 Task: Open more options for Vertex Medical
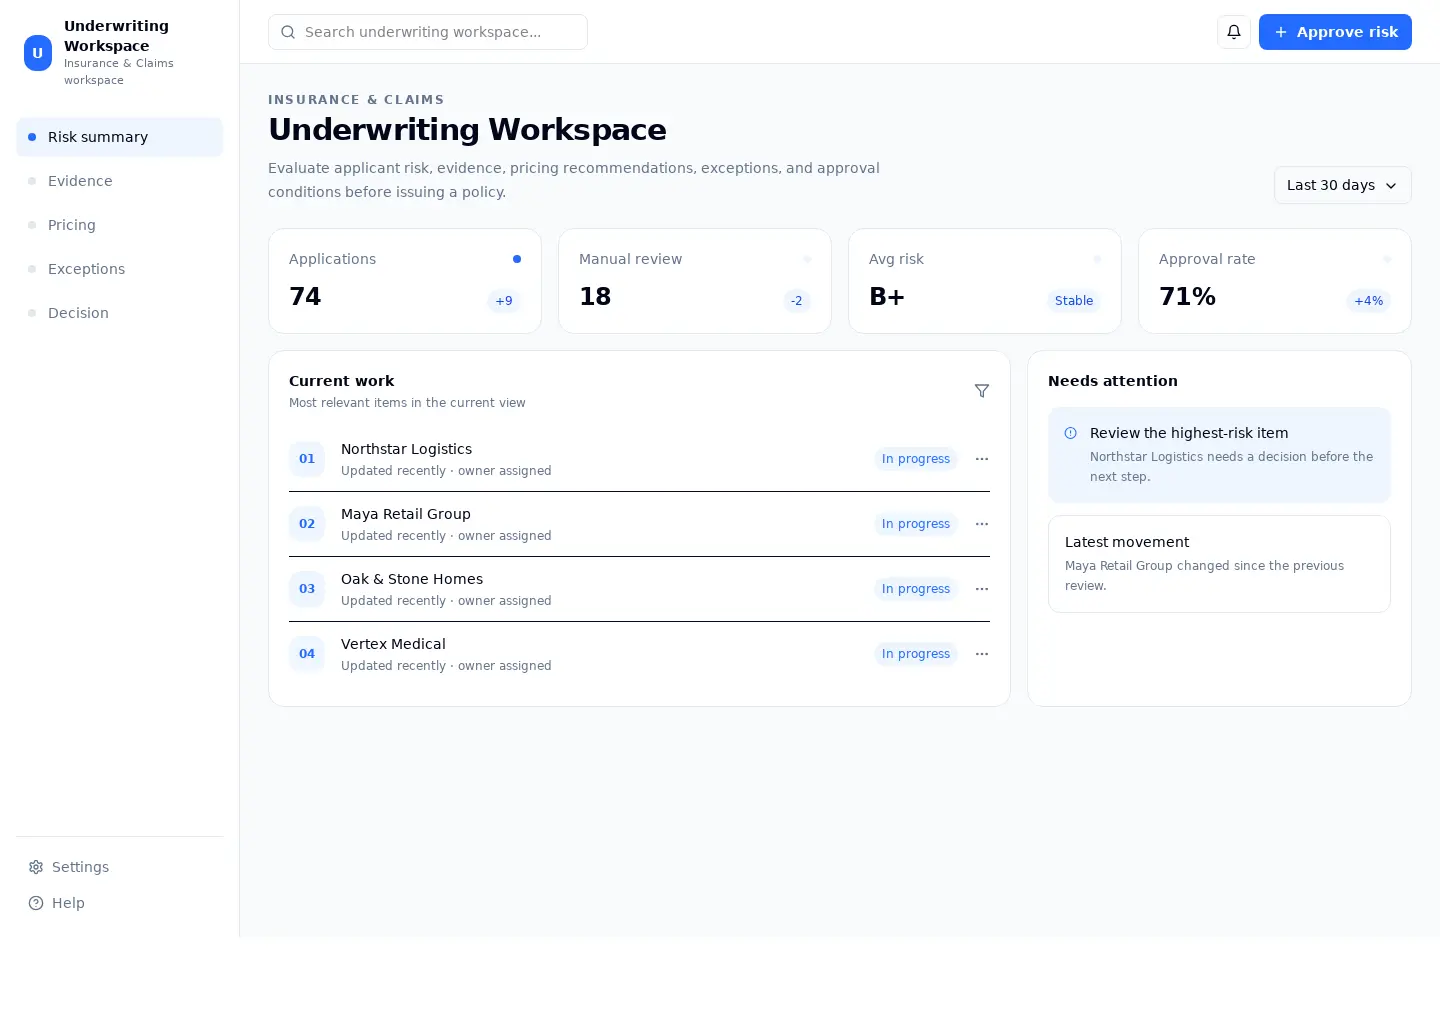[982, 654]
